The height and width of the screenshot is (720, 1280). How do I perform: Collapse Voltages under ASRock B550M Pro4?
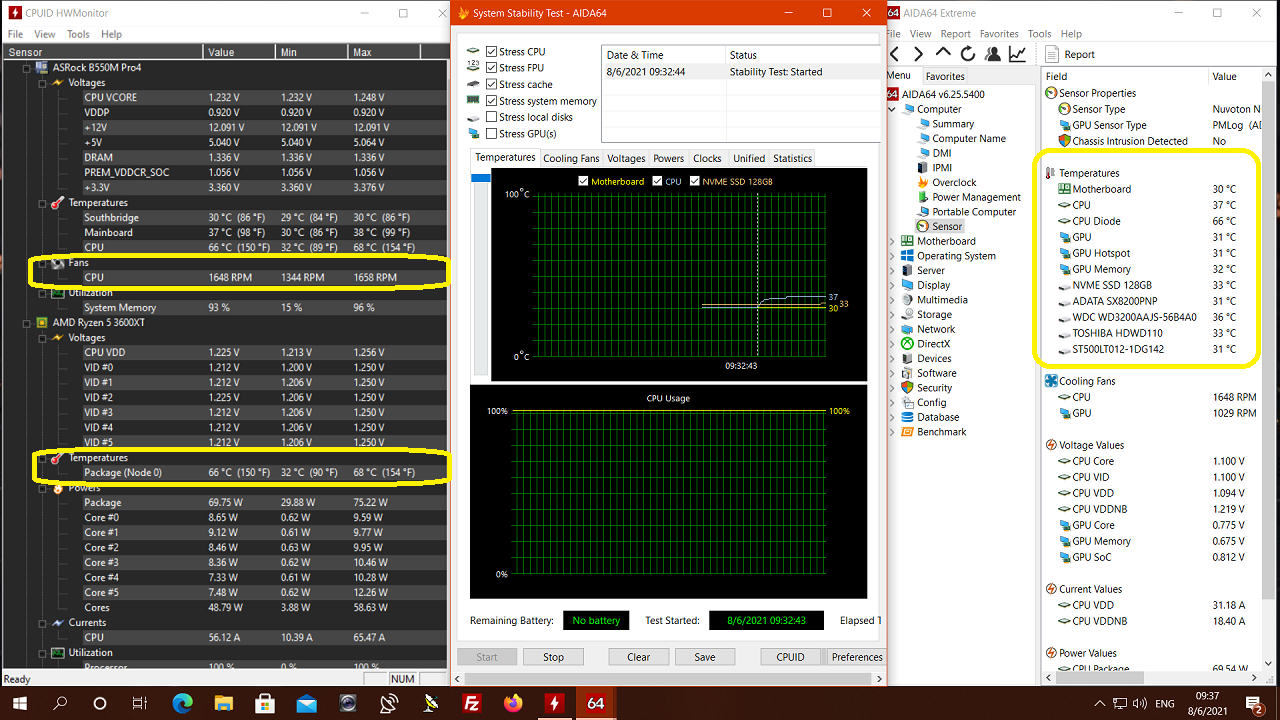(43, 83)
